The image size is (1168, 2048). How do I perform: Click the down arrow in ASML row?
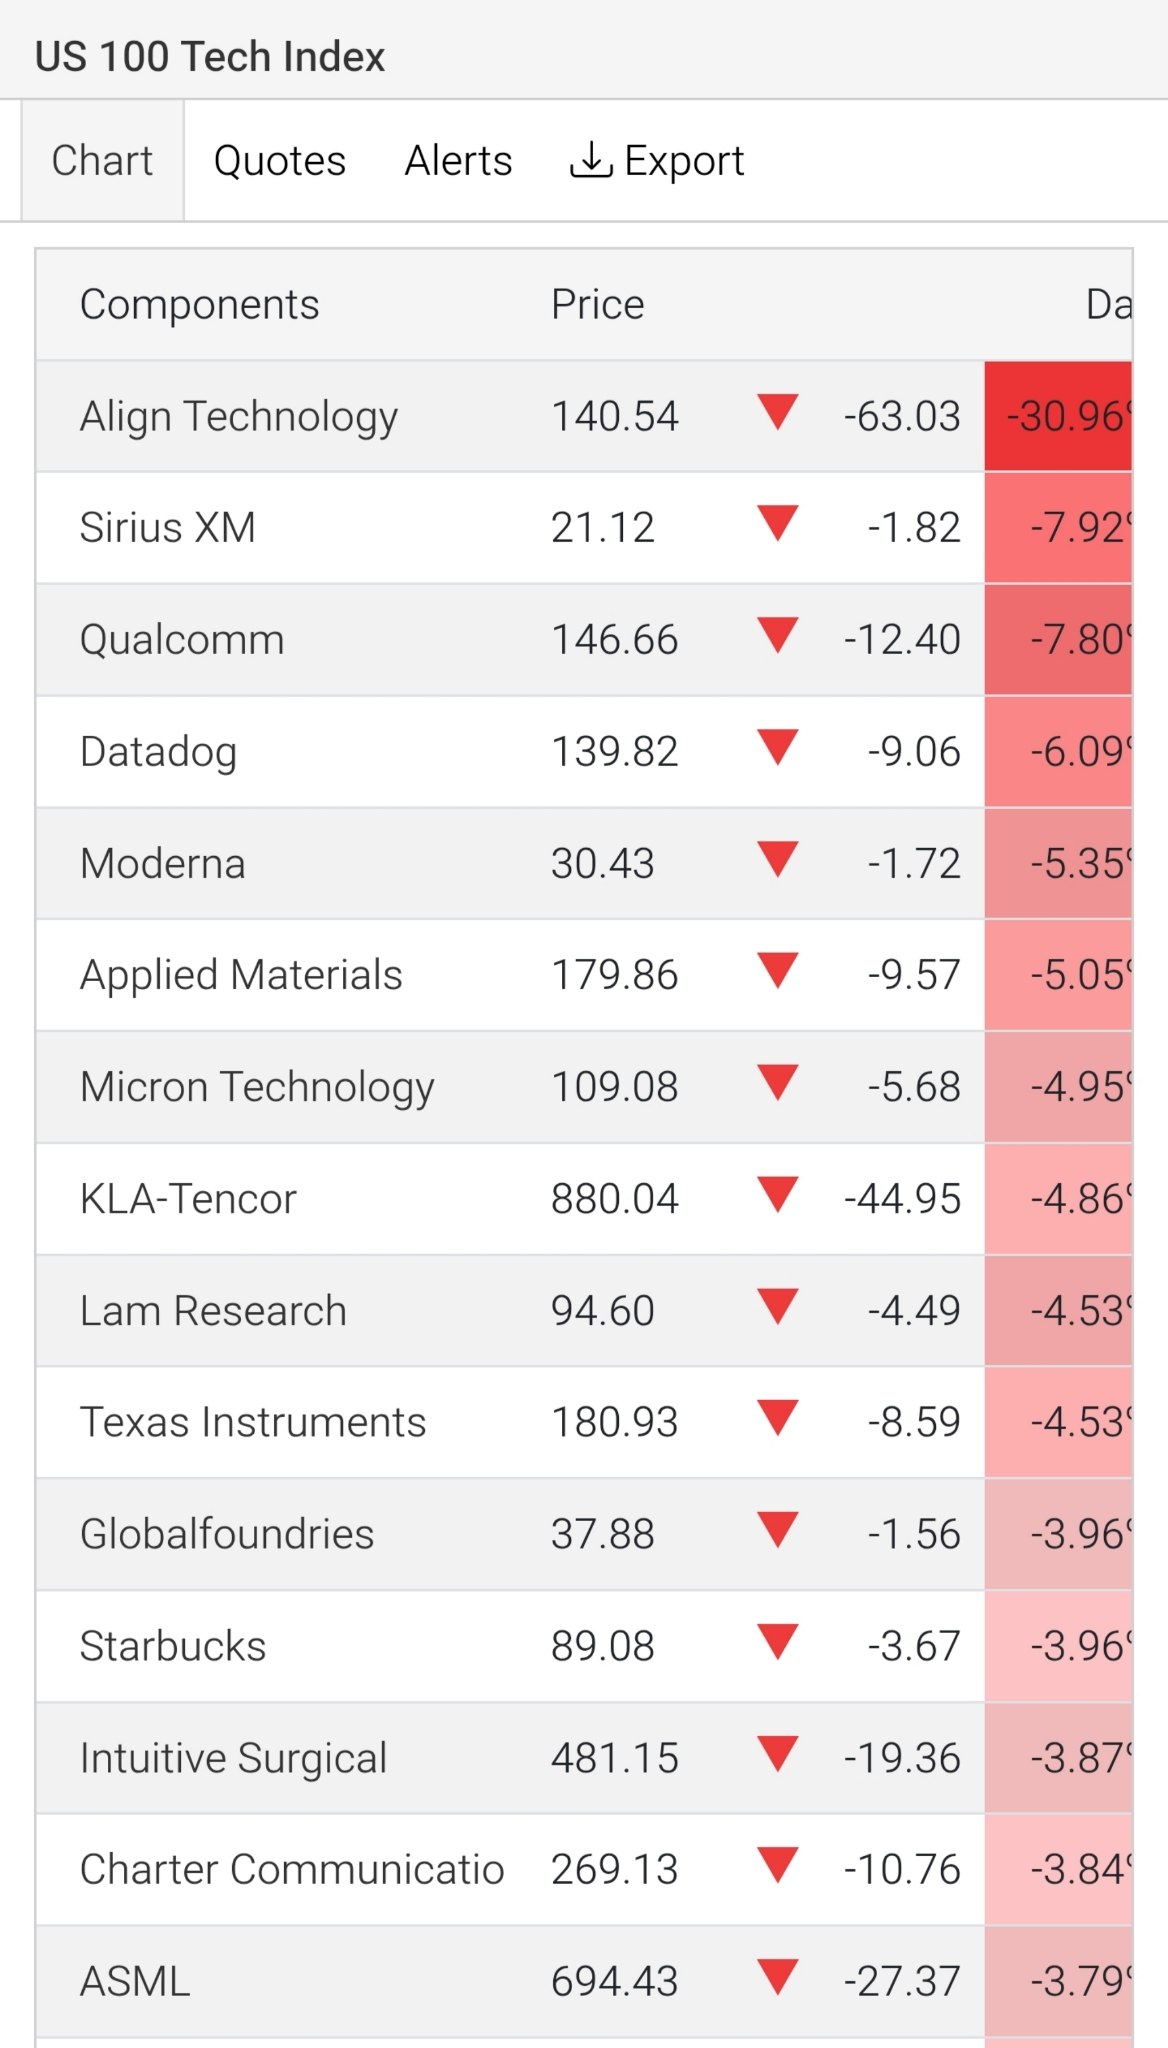click(777, 1977)
